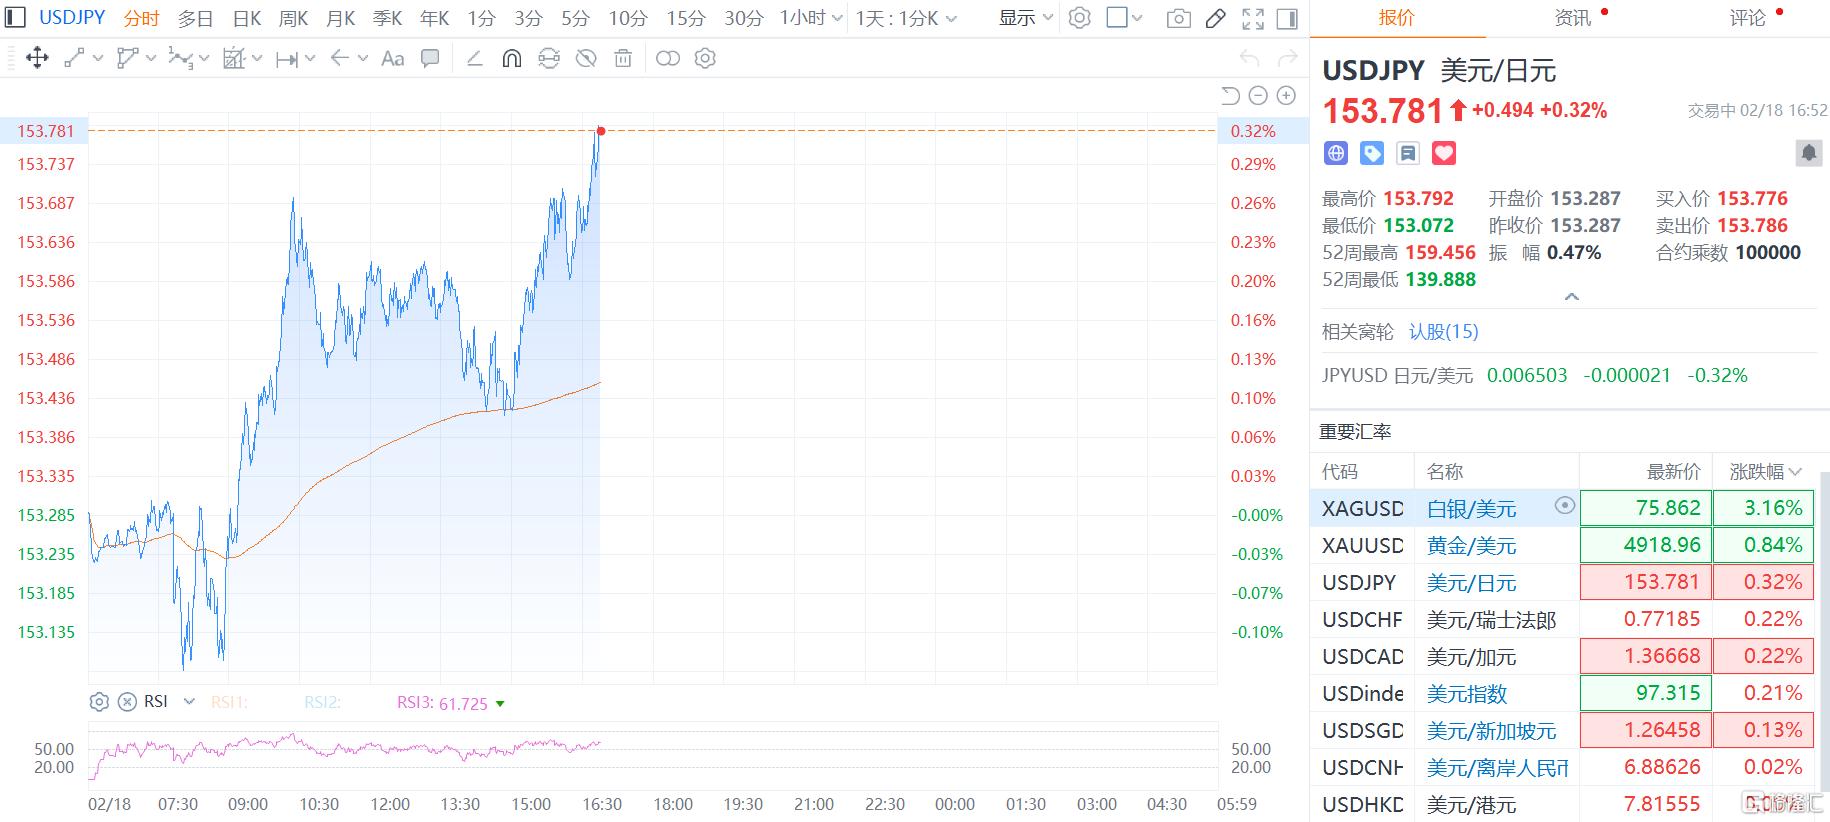Viewport: 1830px width, 822px height.
Task: Select the magnet snap drawing tool
Action: click(511, 59)
